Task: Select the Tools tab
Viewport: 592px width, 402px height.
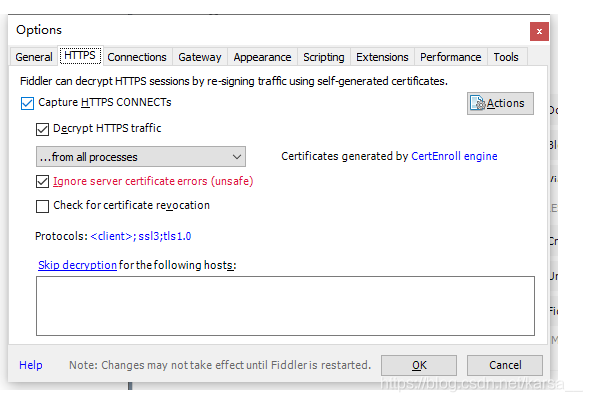Action: pos(506,57)
